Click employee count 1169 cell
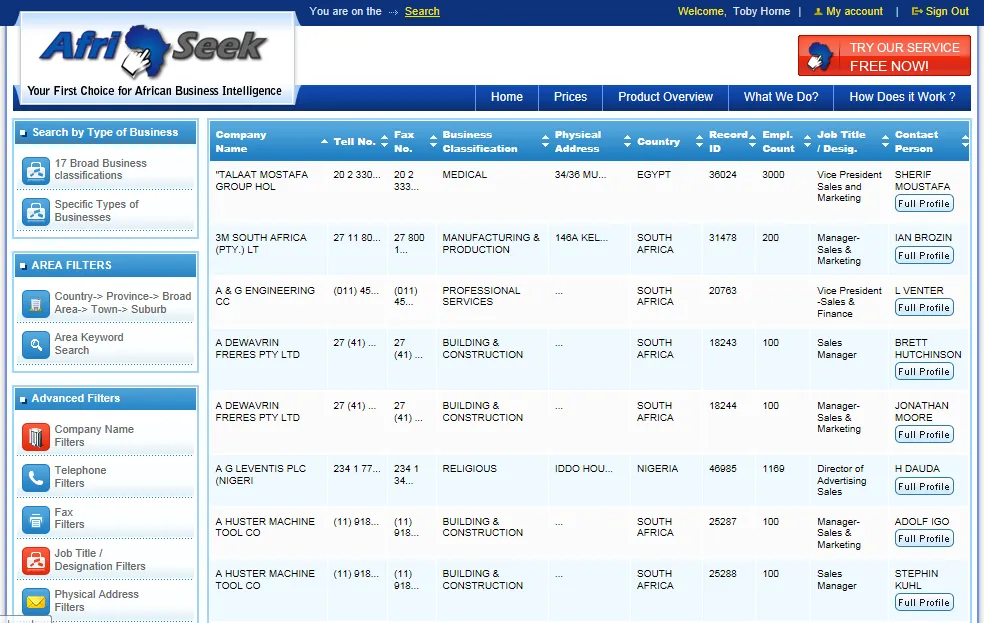 (x=773, y=469)
